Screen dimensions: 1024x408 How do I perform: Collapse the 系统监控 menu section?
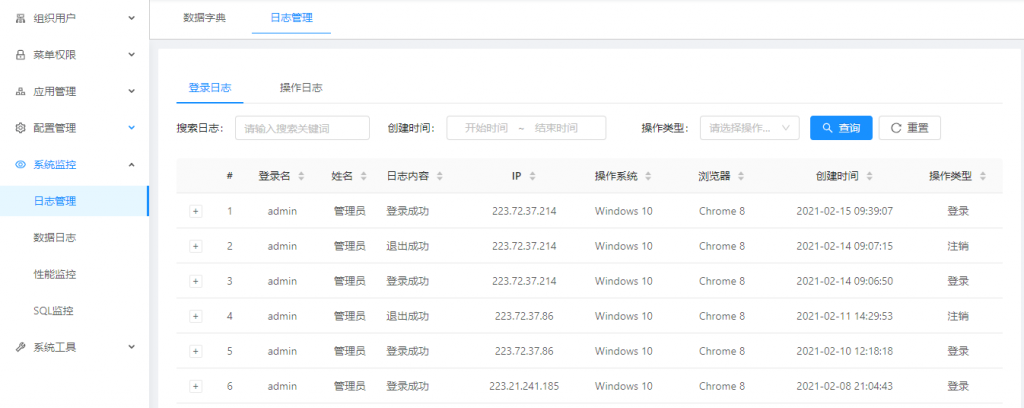(132, 164)
